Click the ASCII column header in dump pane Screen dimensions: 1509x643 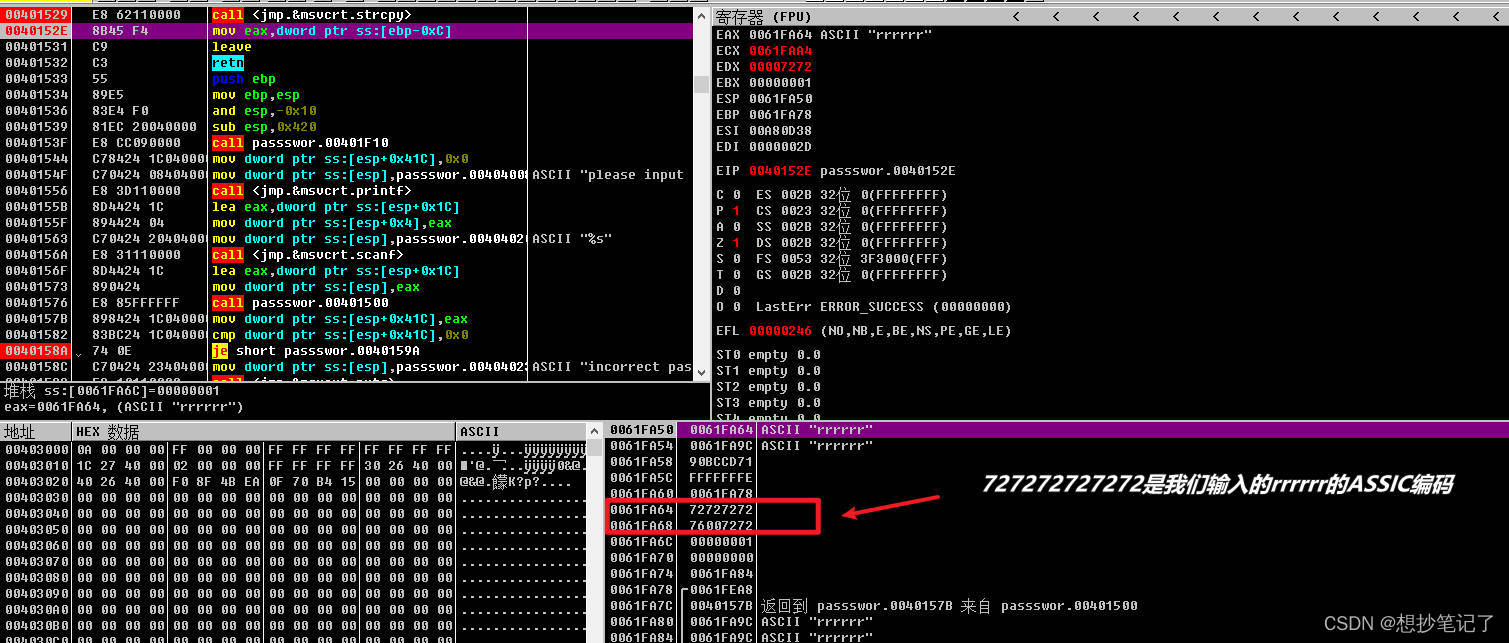tap(521, 431)
